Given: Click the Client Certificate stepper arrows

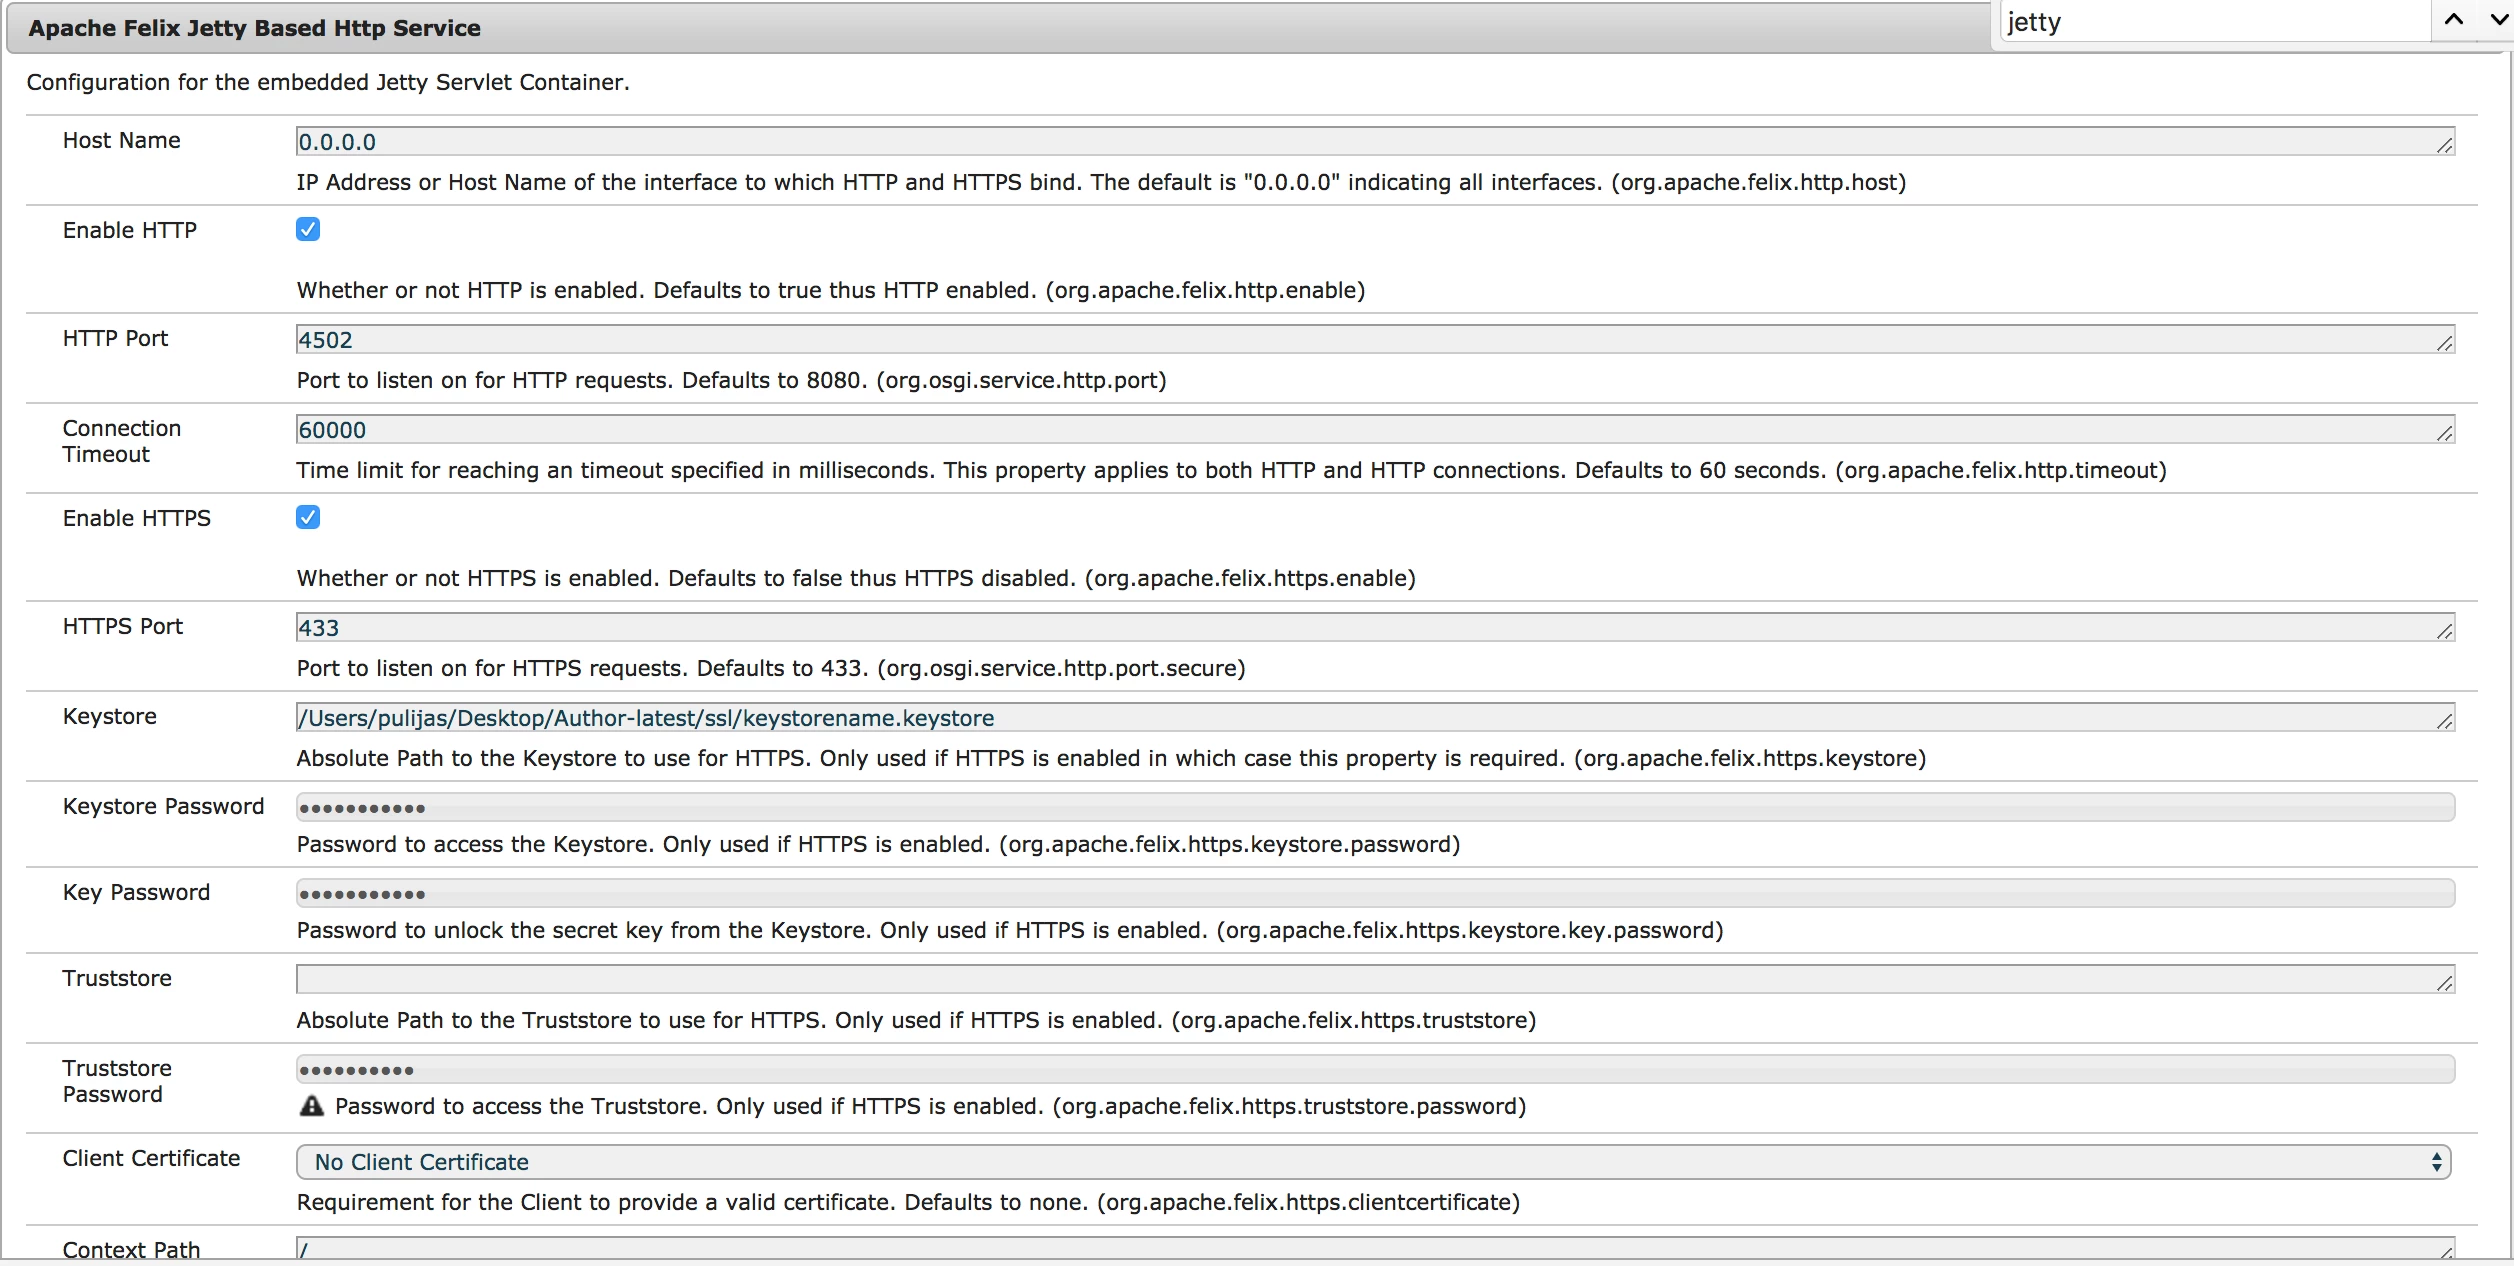Looking at the screenshot, I should click(2437, 1162).
